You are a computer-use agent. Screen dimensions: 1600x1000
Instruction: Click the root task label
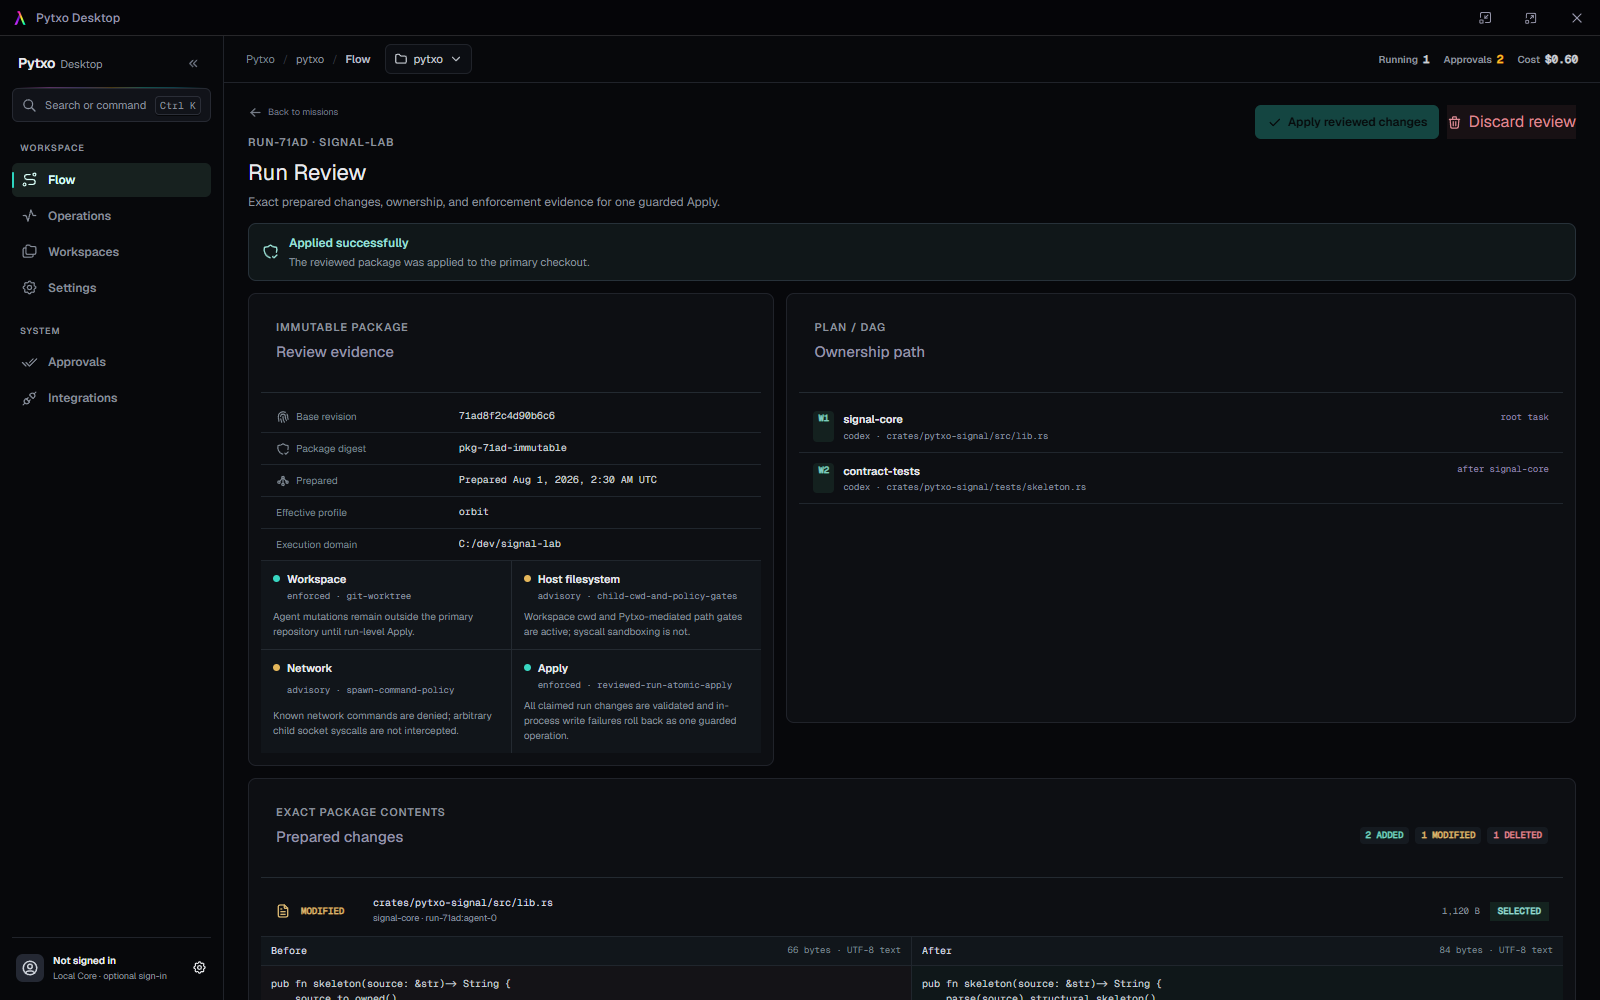coord(1524,417)
